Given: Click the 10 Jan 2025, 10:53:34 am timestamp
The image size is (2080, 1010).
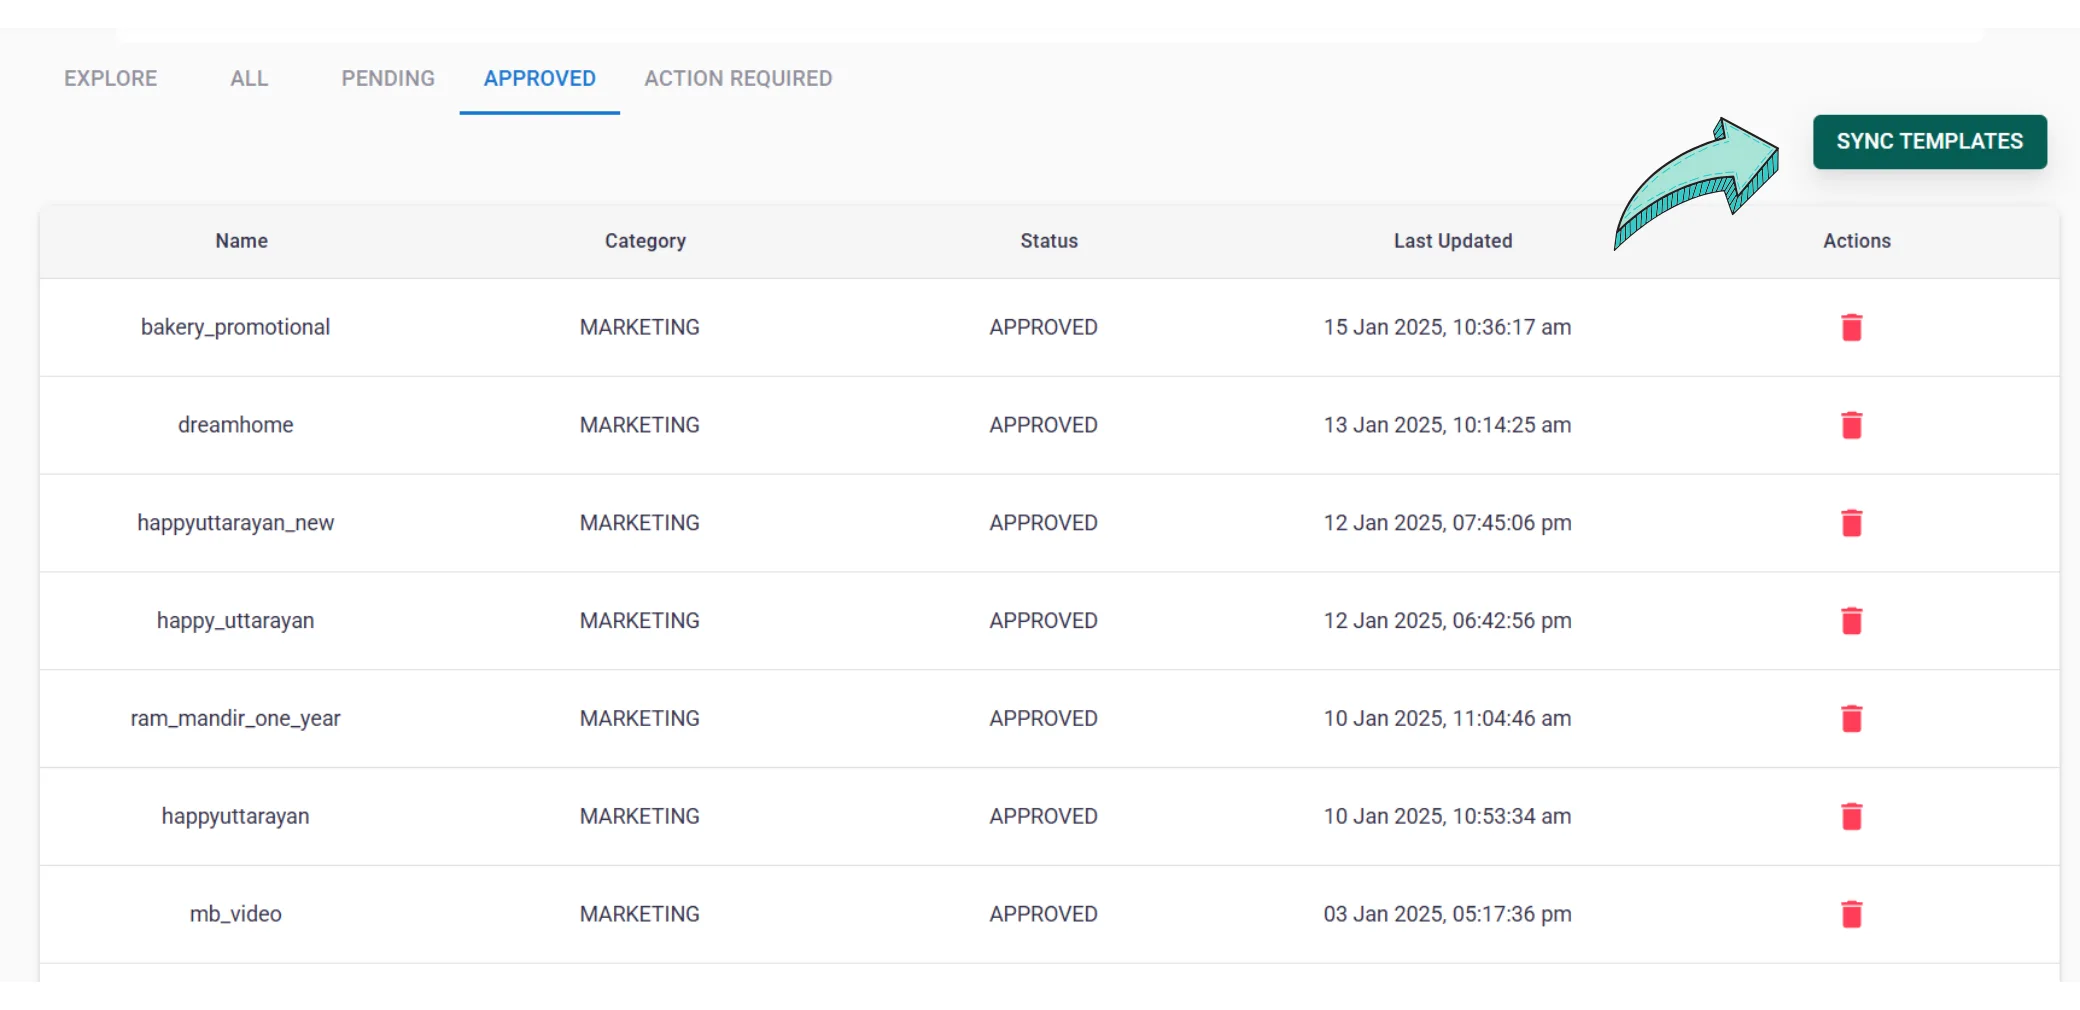Looking at the screenshot, I should click(x=1447, y=816).
